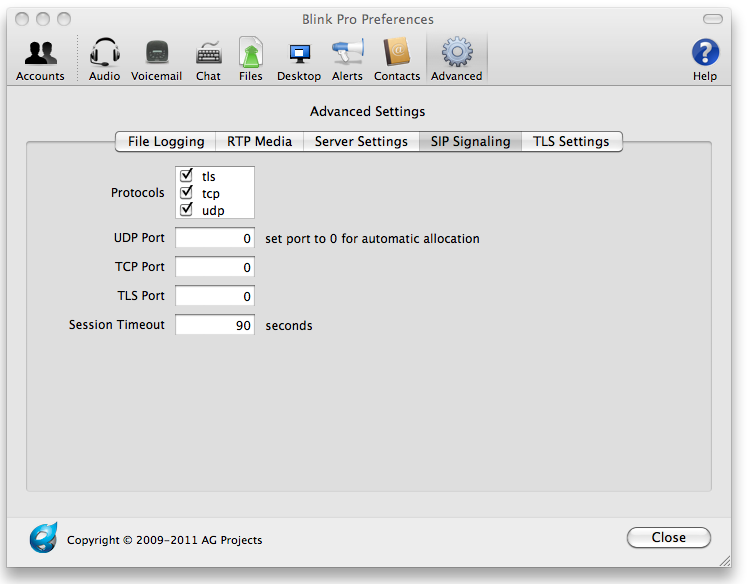Click the 'Protocols' label
Image resolution: width=751 pixels, height=584 pixels.
pyautogui.click(x=137, y=193)
